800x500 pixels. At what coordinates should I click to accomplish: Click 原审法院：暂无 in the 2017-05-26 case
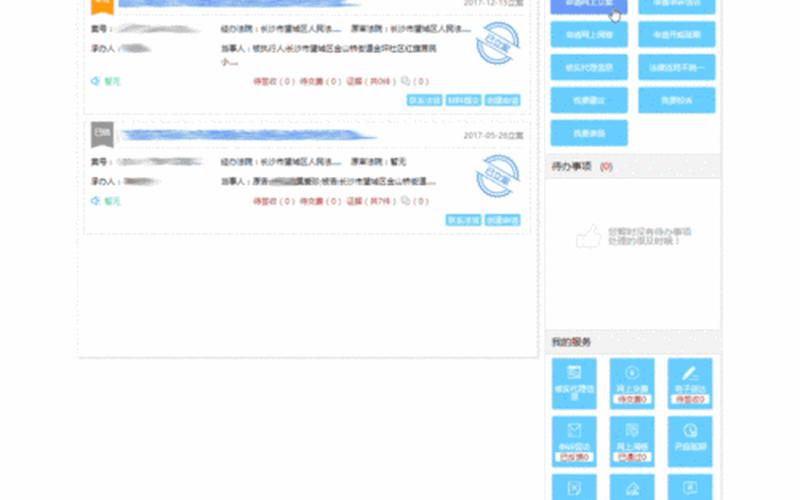pyautogui.click(x=378, y=162)
